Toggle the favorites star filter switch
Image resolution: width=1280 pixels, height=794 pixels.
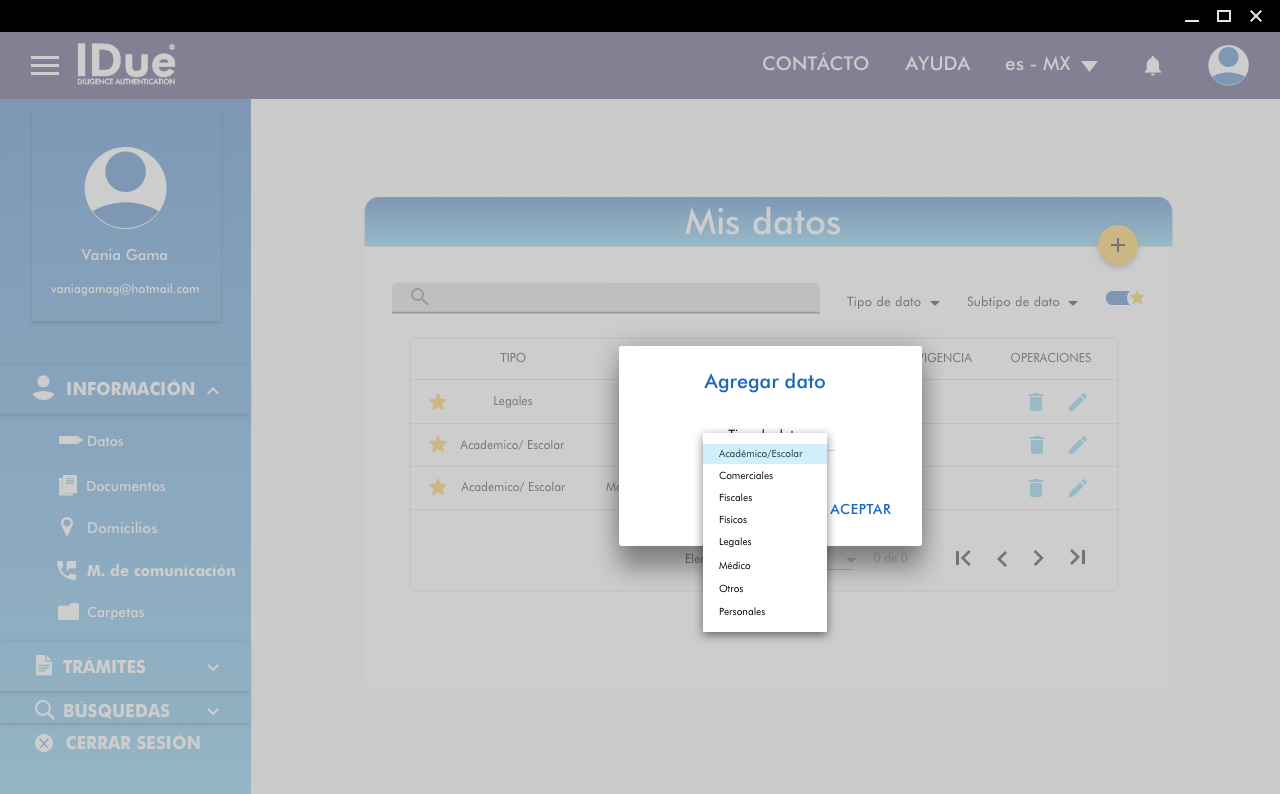(x=1124, y=298)
